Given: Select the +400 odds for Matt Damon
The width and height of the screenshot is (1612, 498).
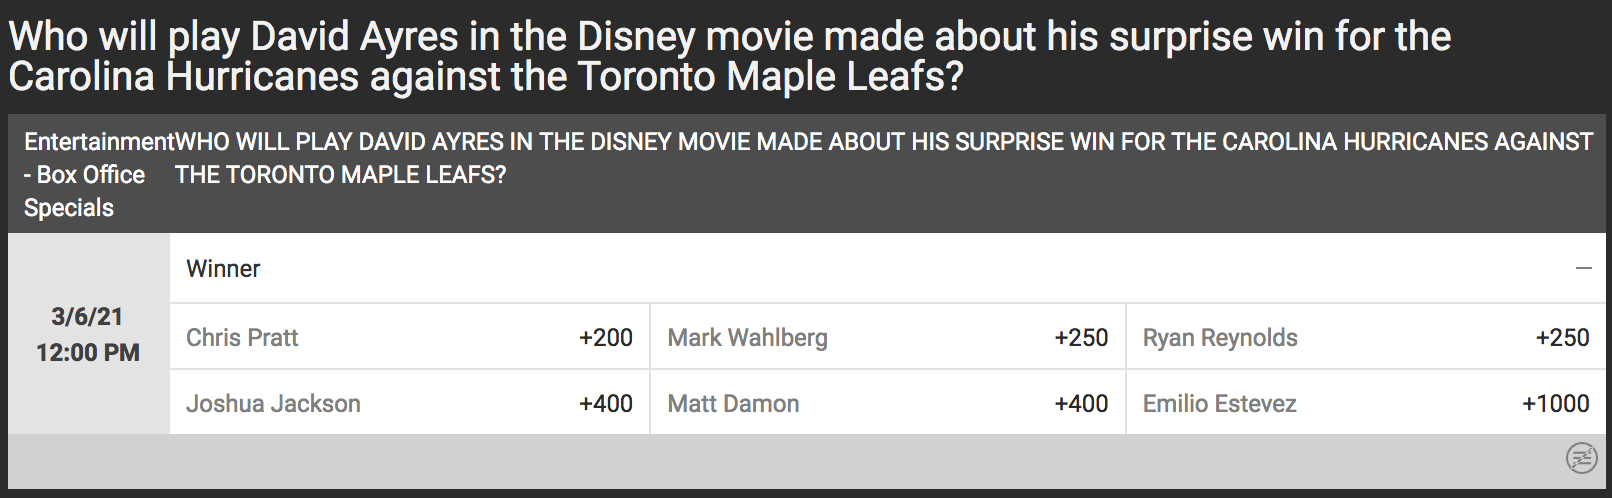Looking at the screenshot, I should click(x=1080, y=404).
